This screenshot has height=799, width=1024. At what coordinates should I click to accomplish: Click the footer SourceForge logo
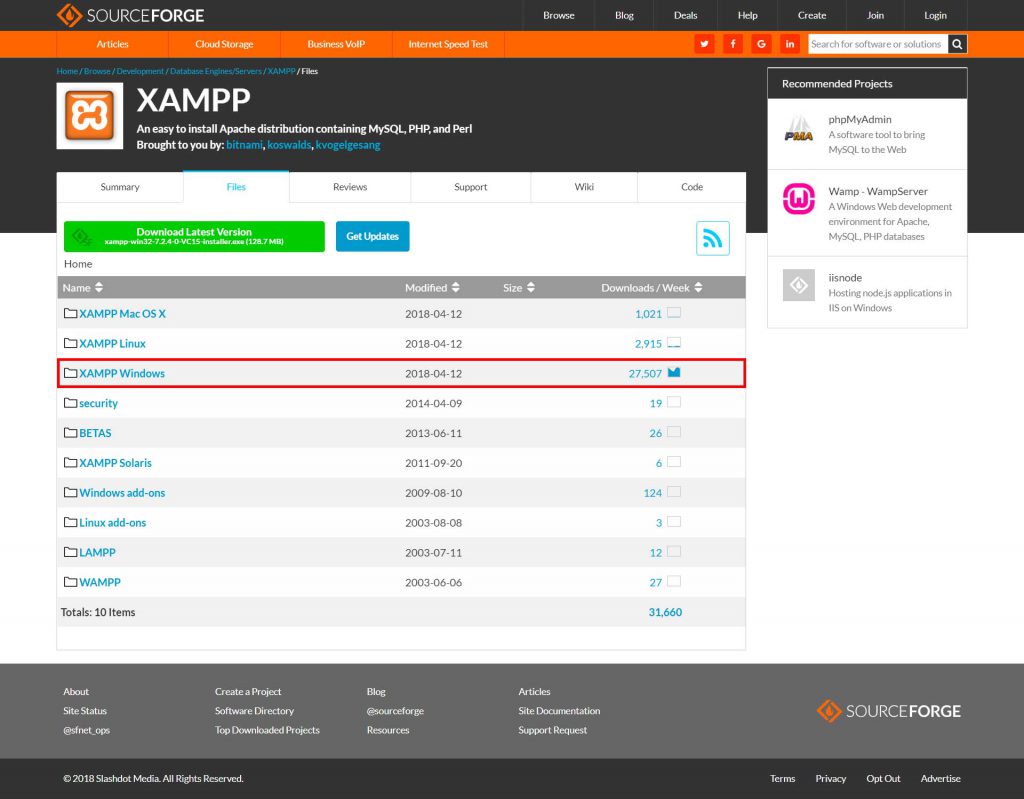[x=889, y=711]
